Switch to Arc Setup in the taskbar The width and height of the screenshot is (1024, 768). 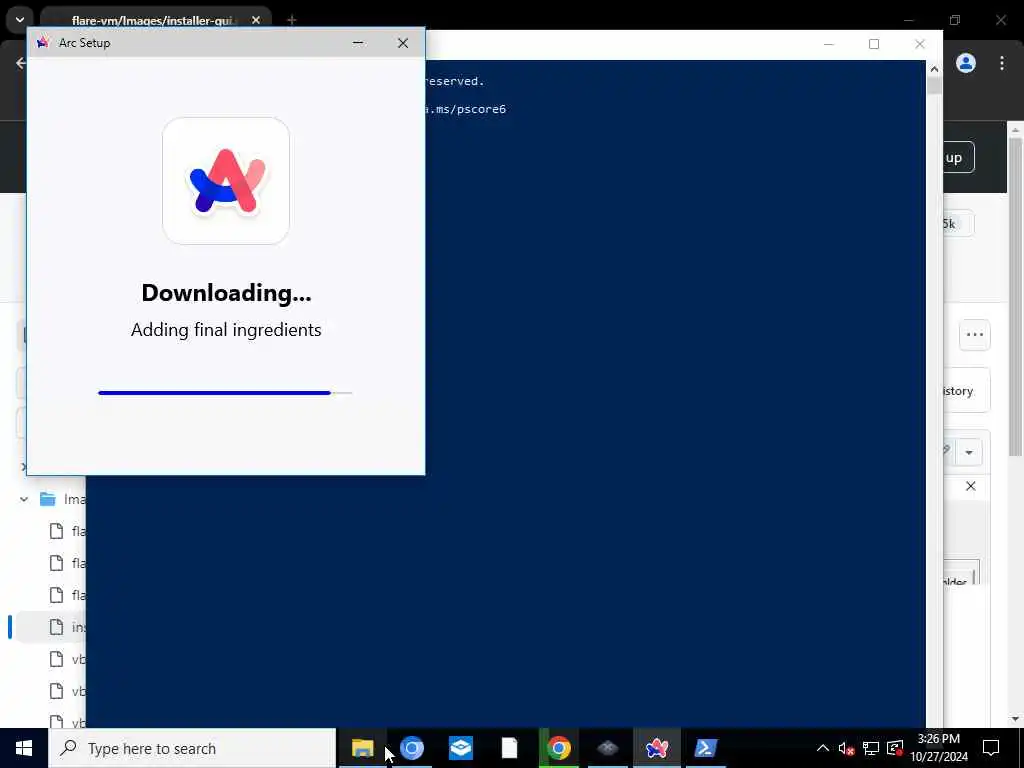point(657,748)
